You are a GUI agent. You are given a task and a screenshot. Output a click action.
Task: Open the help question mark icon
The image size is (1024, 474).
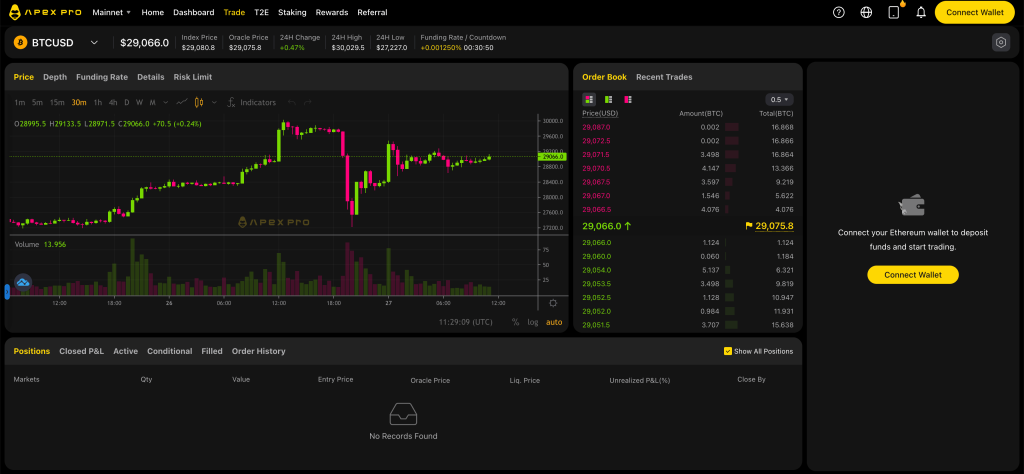pos(839,12)
